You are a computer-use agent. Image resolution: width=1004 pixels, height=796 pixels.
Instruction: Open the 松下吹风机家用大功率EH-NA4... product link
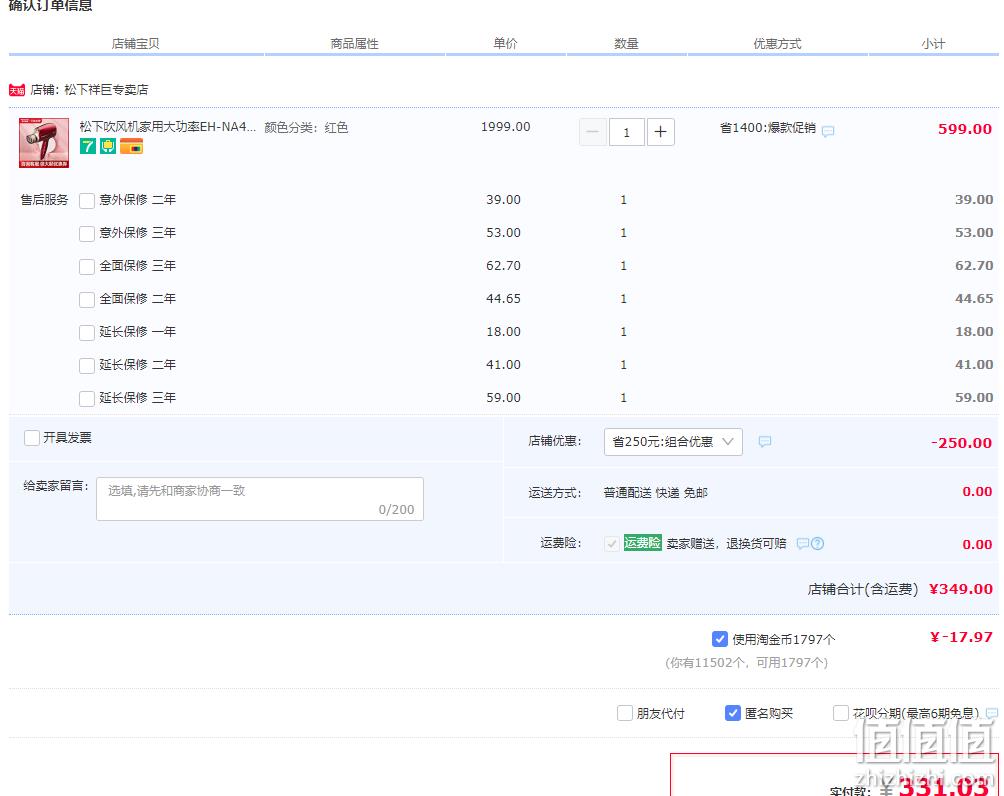click(168, 127)
